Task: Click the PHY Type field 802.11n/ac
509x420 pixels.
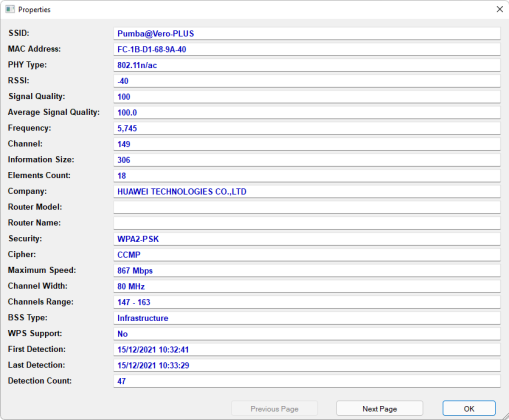Action: 307,65
